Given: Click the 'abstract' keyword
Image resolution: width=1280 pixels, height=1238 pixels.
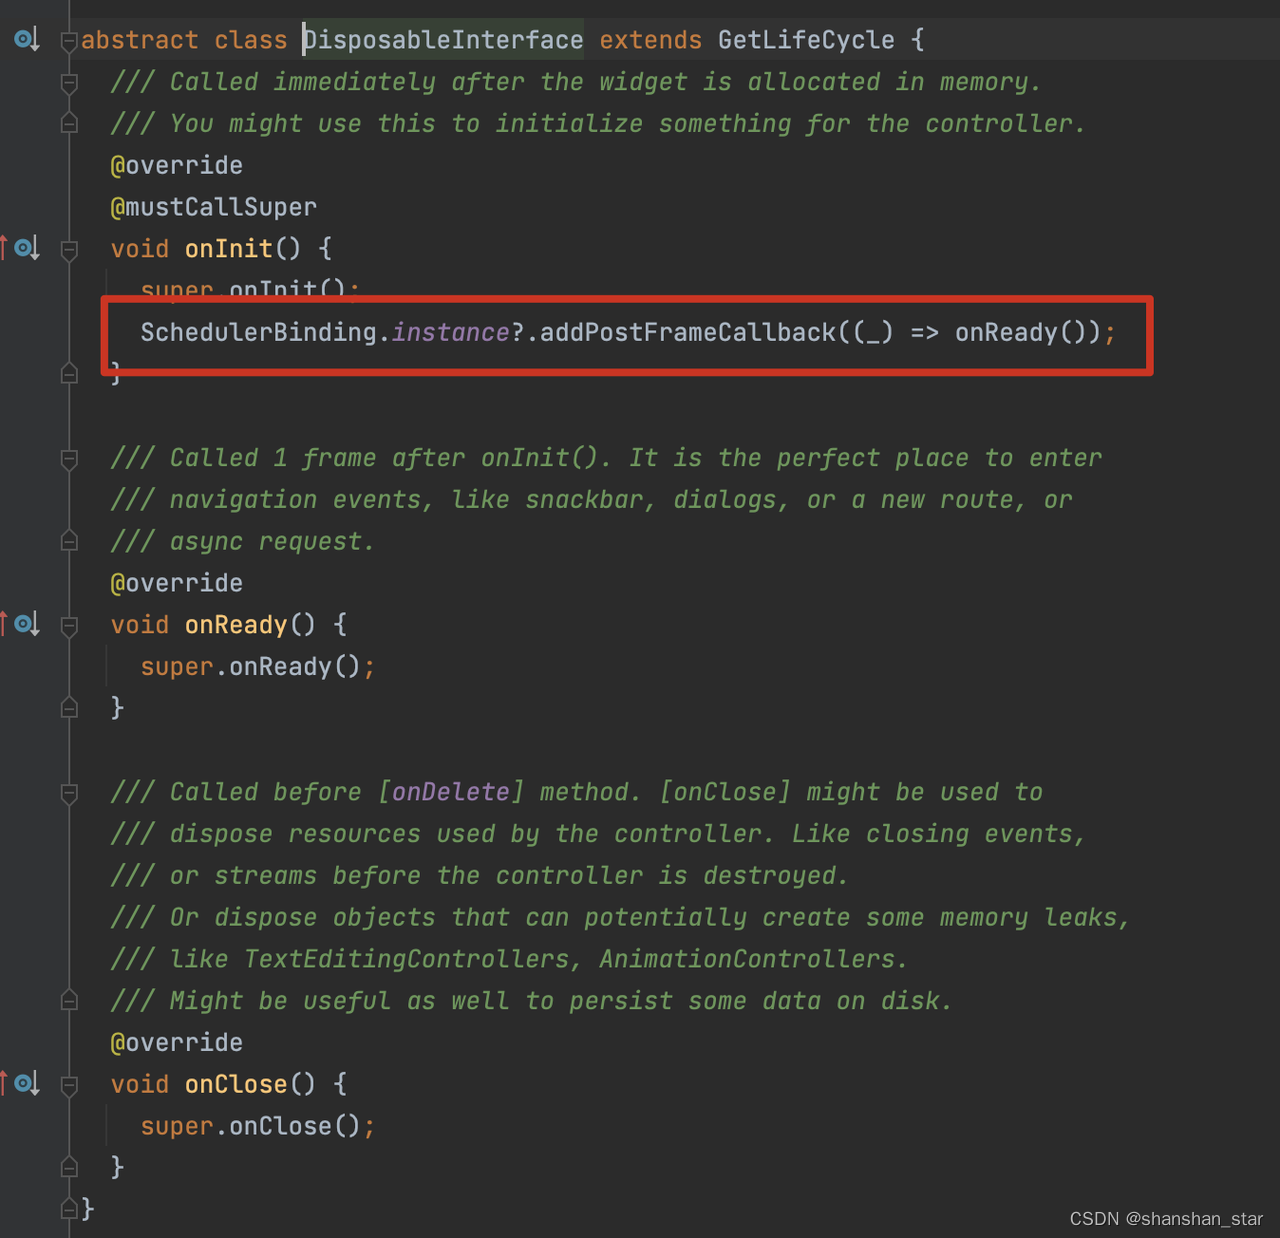Looking at the screenshot, I should click(140, 40).
